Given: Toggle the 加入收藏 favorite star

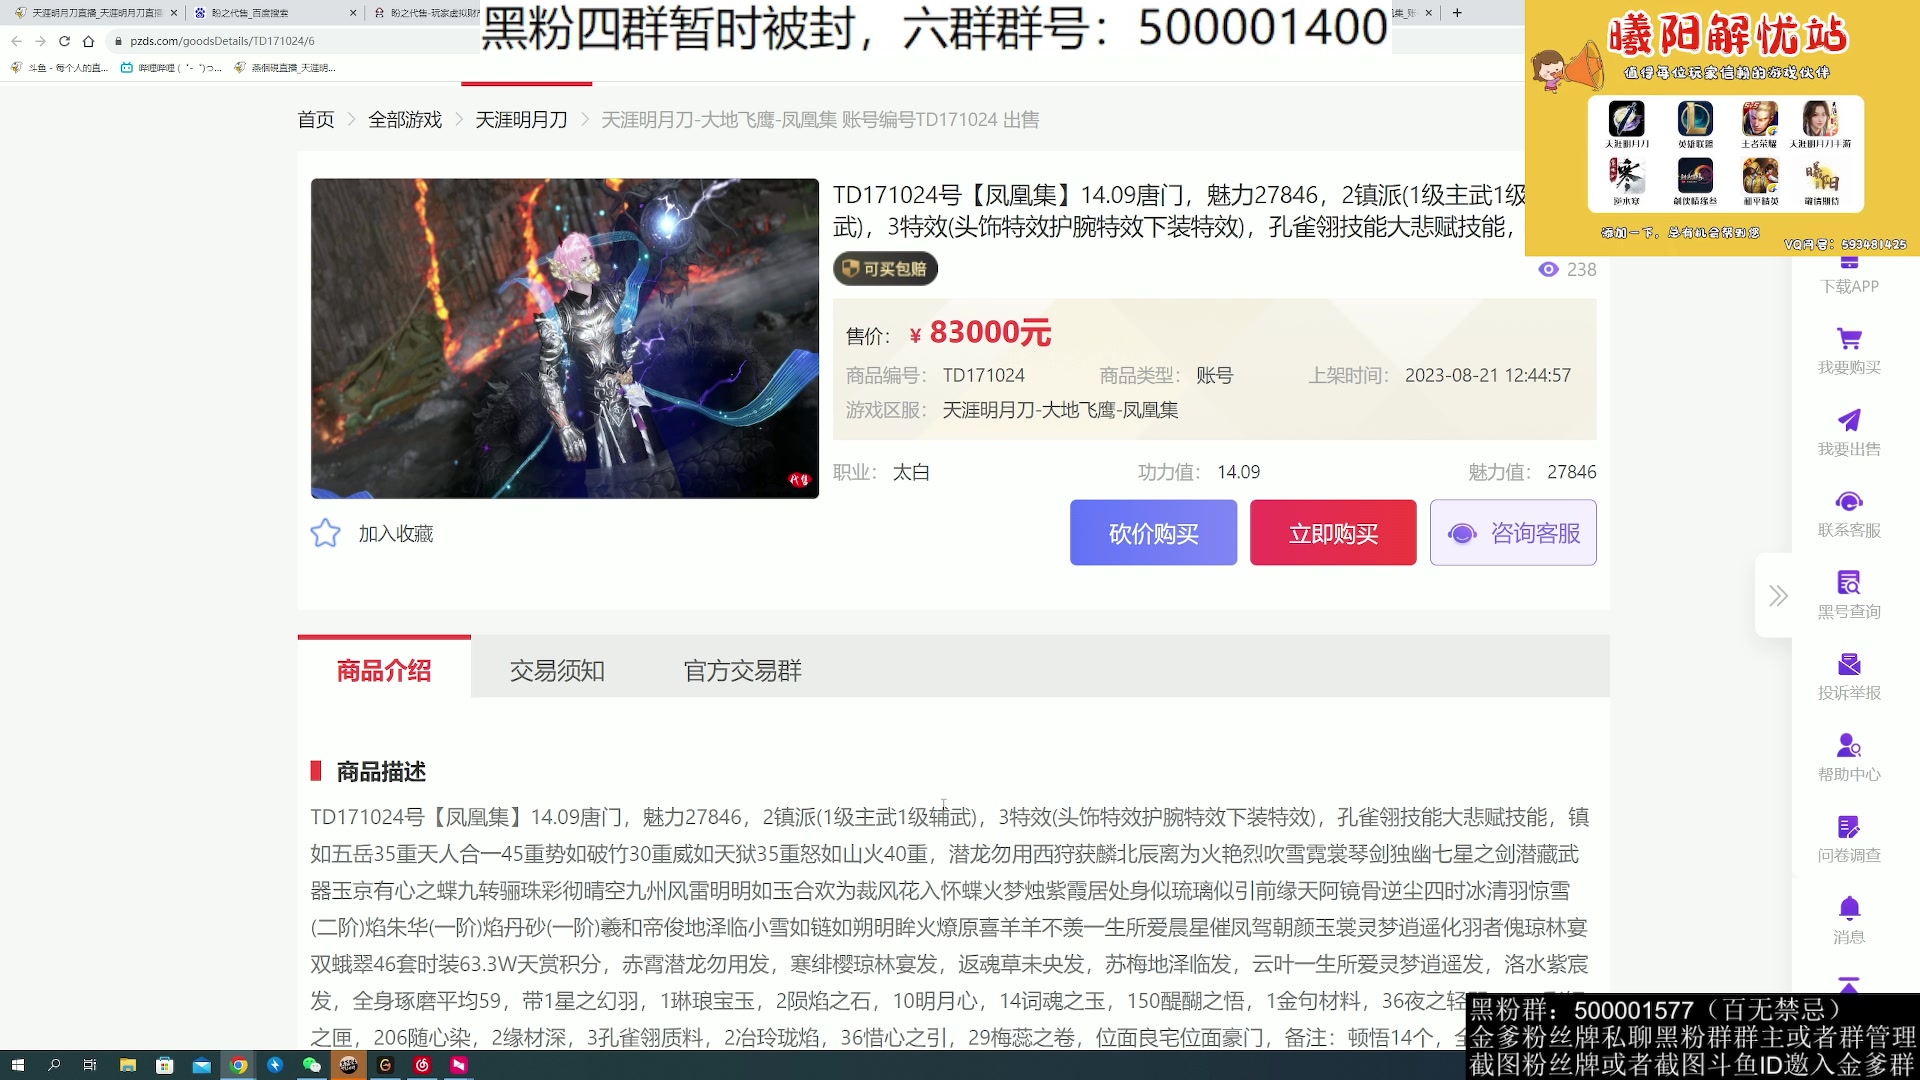Looking at the screenshot, I should (325, 533).
